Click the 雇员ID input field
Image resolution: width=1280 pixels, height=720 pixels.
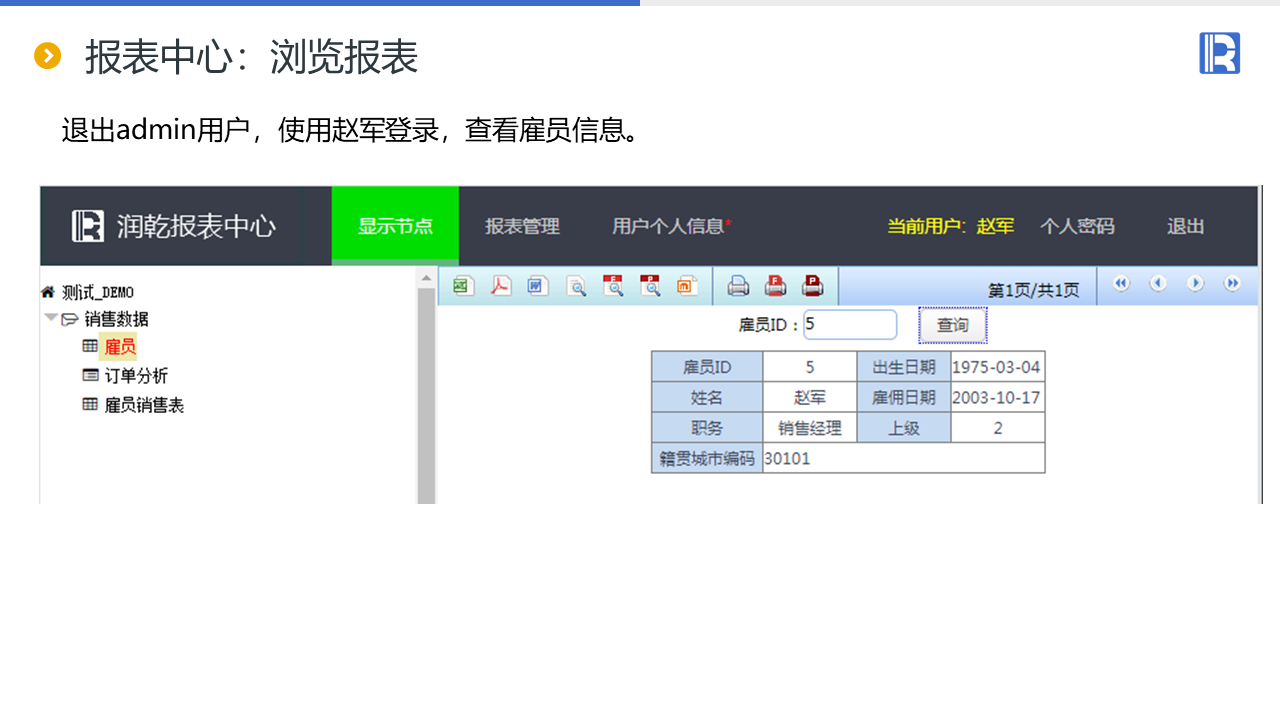(849, 325)
